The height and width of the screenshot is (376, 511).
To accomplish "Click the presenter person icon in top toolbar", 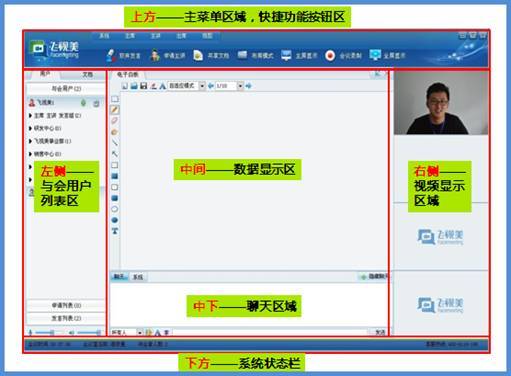I will (x=155, y=55).
